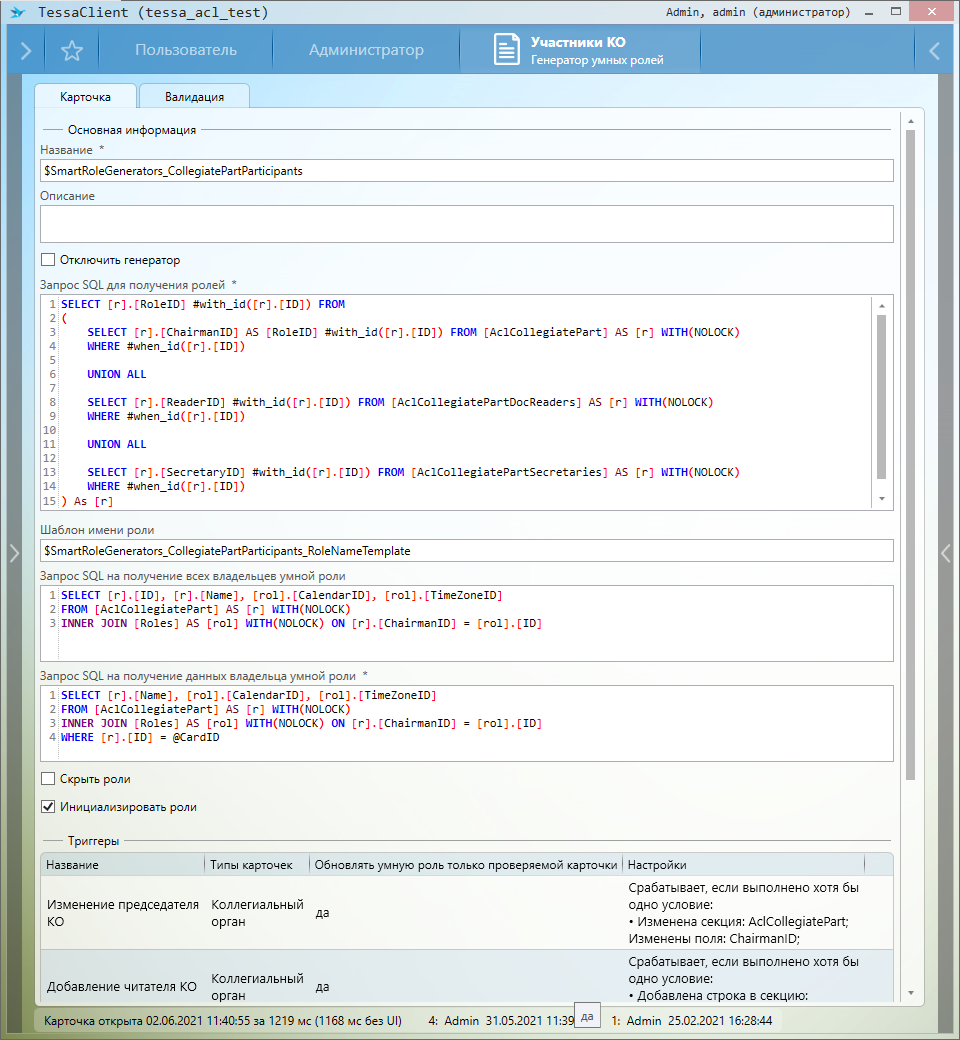960x1040 pixels.
Task: Click the favorites star icon
Action: [71, 51]
